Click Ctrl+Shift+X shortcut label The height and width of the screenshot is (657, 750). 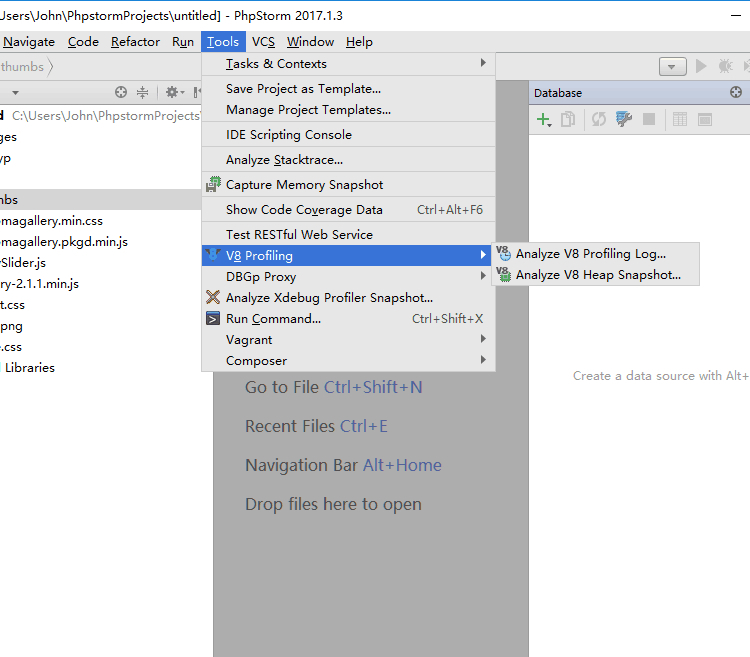point(447,319)
